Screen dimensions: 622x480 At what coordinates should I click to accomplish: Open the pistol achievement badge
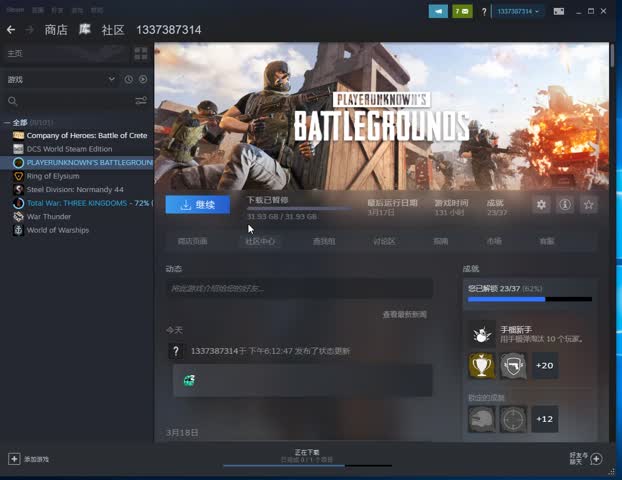point(513,365)
